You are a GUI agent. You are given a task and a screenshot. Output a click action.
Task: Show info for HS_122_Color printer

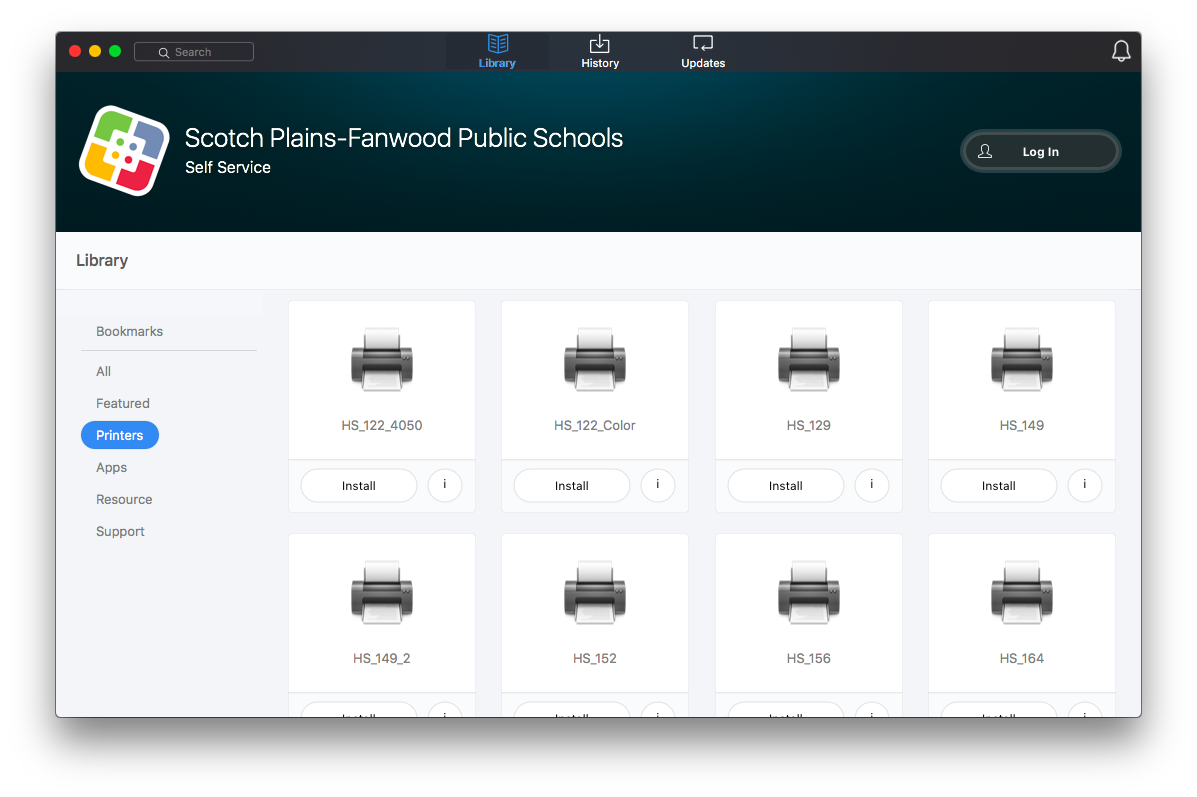(658, 485)
